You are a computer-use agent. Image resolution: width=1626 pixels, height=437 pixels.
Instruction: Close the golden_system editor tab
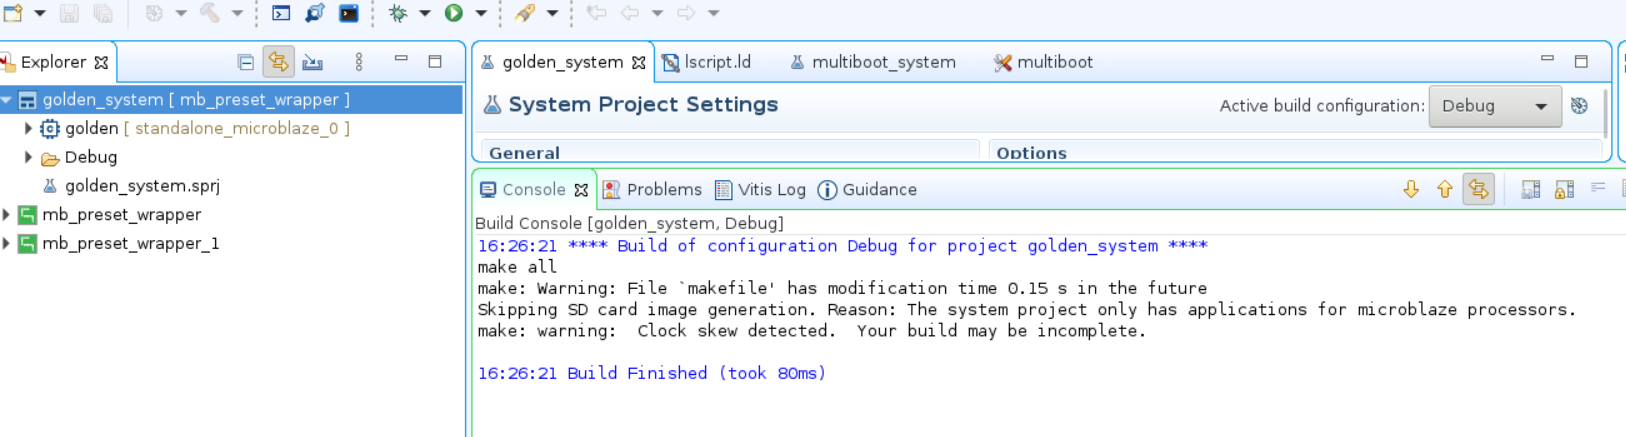point(639,63)
